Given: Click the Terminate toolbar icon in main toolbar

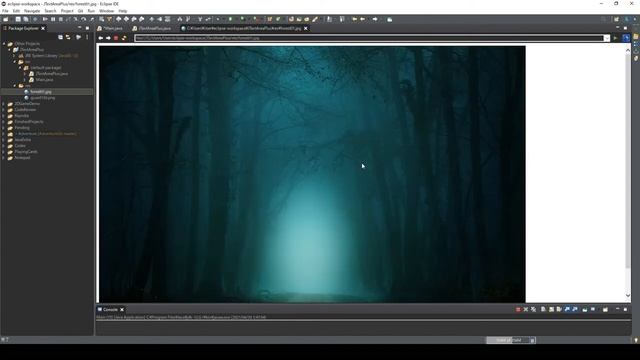Looking at the screenshot, I should [x=60, y=19].
